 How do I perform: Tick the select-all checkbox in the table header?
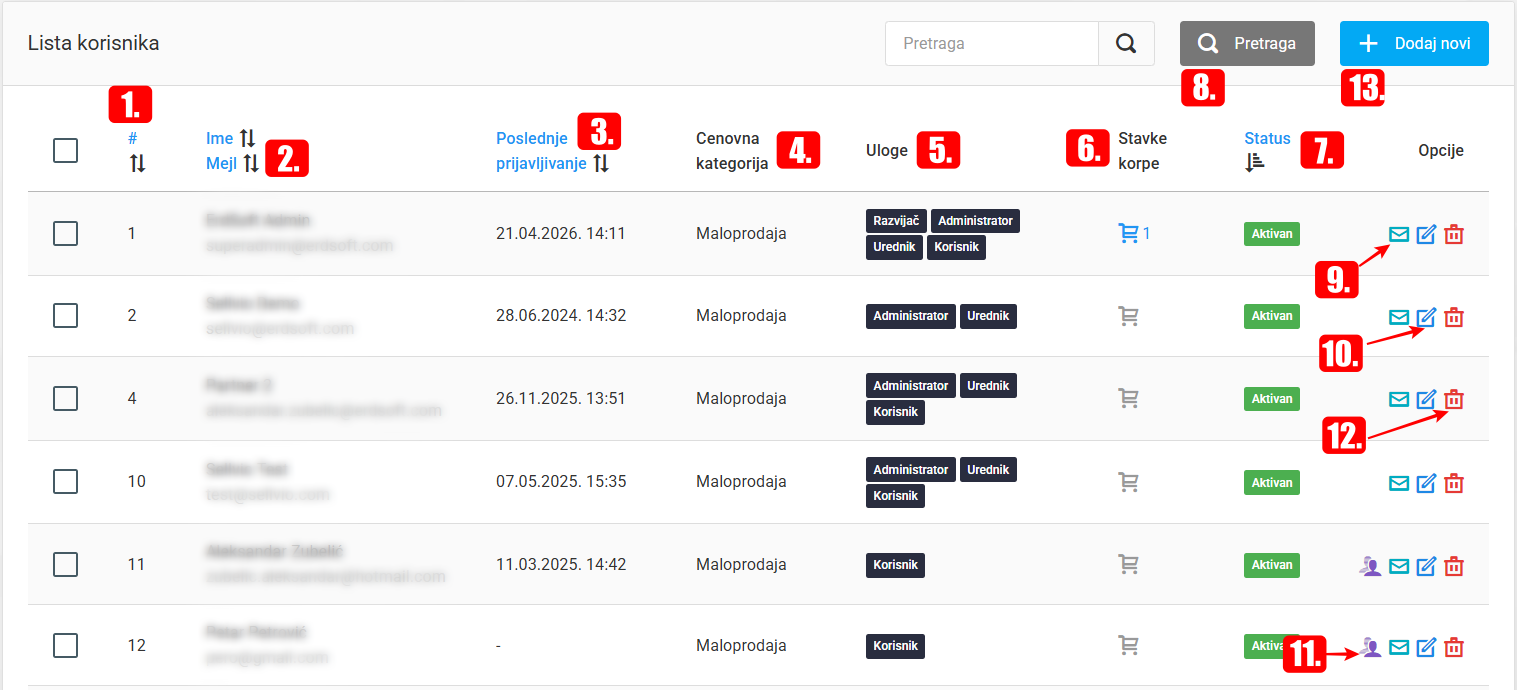click(65, 151)
